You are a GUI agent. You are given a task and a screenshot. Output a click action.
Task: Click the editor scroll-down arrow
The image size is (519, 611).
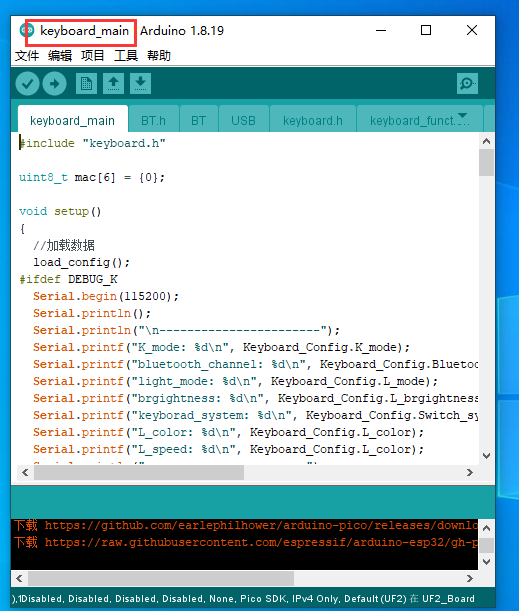(486, 456)
